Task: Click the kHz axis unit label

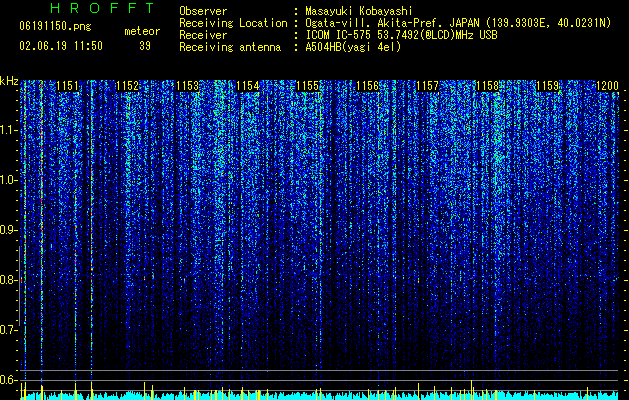Action: [x=9, y=81]
